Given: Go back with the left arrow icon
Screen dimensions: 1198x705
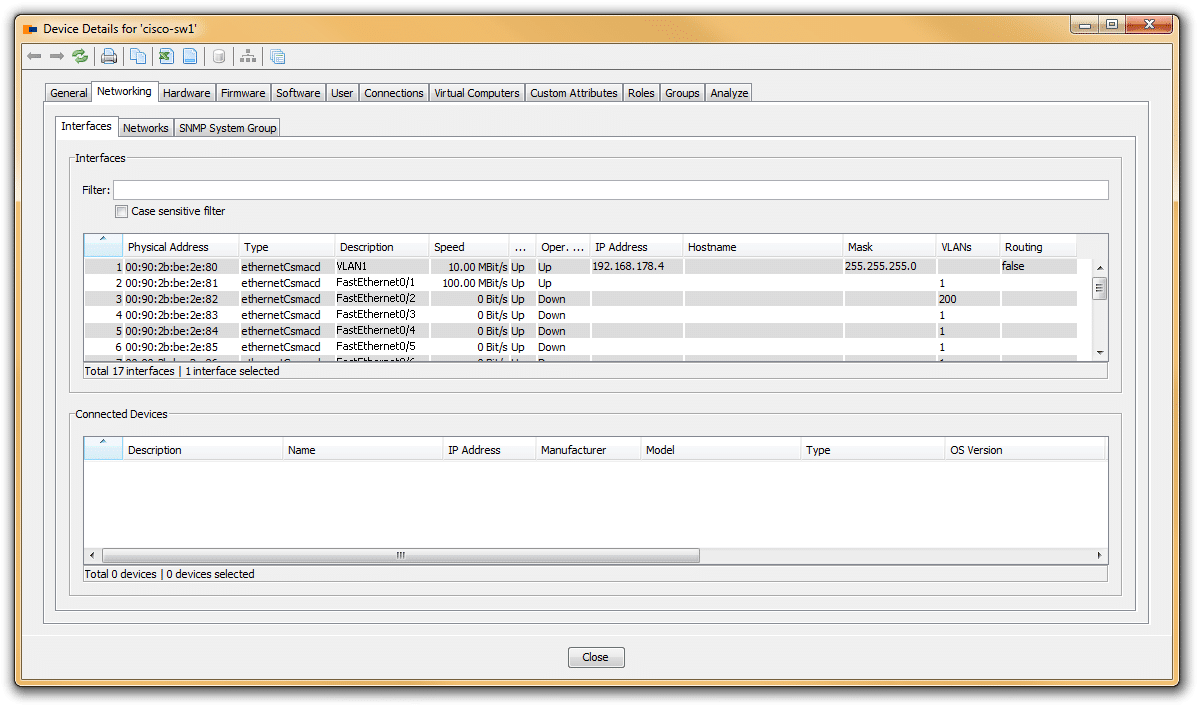Looking at the screenshot, I should point(34,56).
